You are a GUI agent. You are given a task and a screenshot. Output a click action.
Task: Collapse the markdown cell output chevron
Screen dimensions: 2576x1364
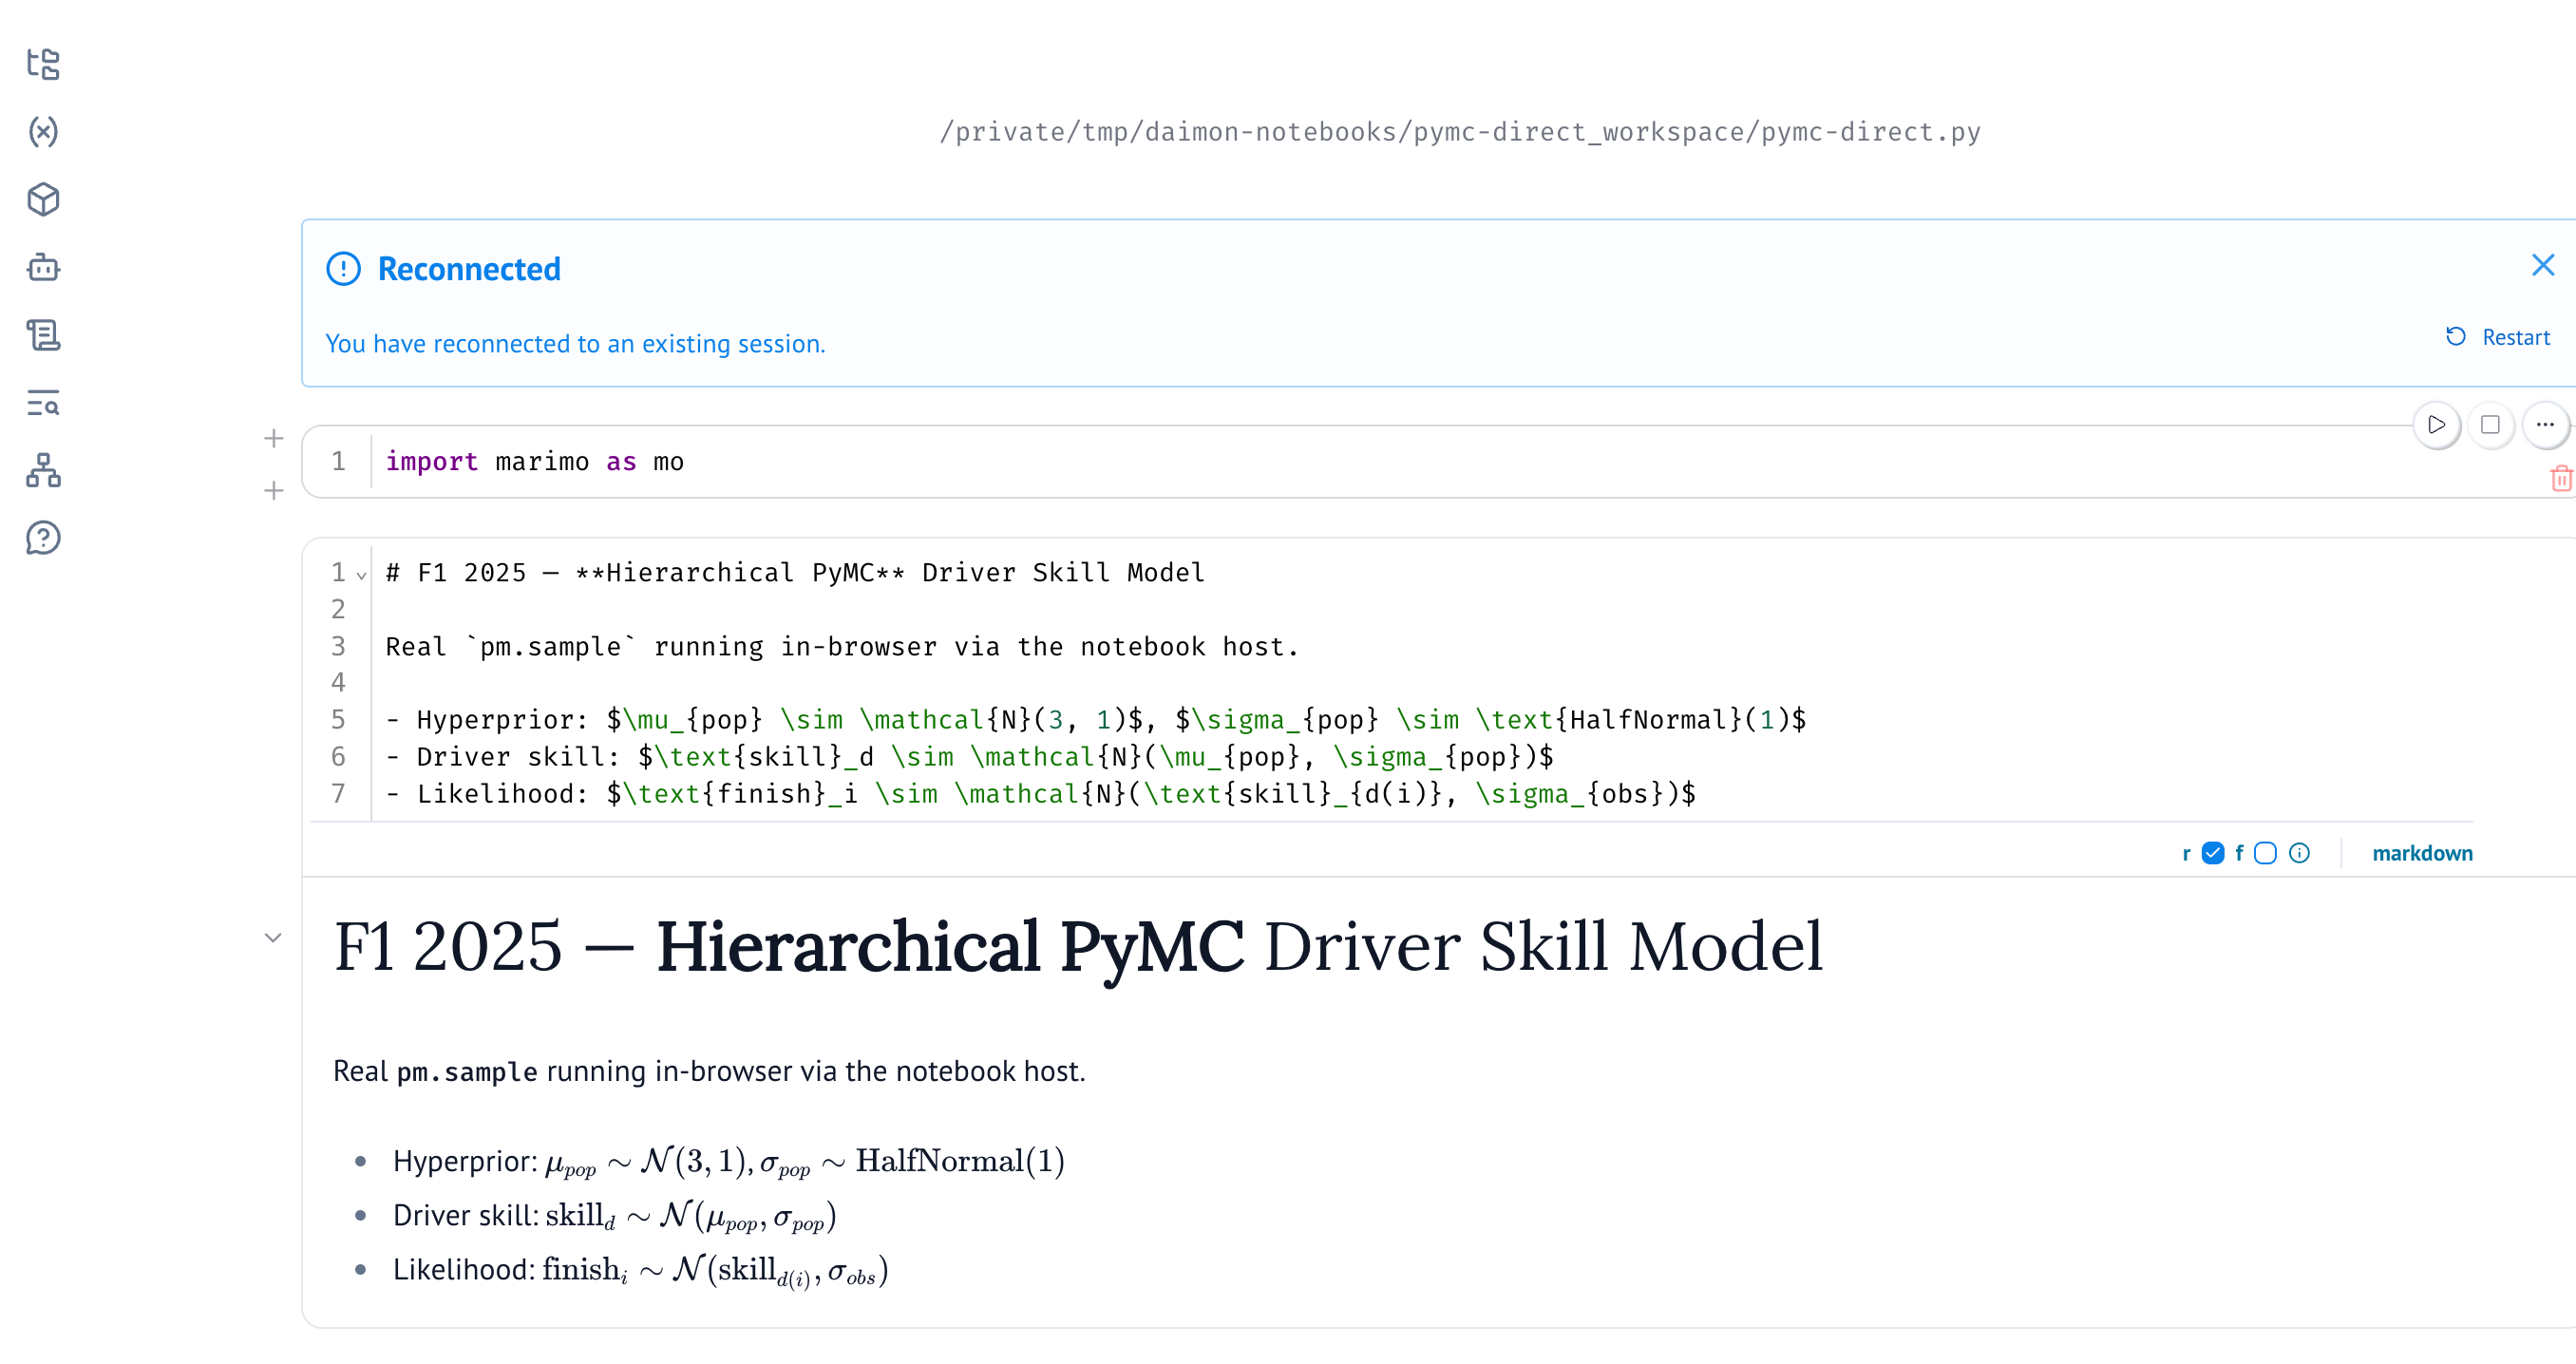273,938
